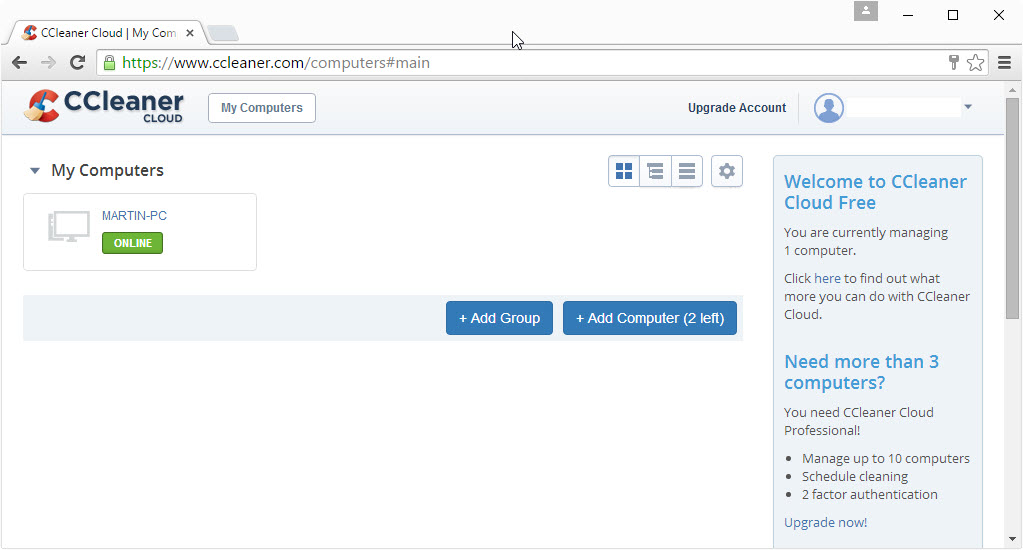1023x550 pixels.
Task: Click 'Schedule cleaning' bullet text
Action: pyautogui.click(x=855, y=477)
